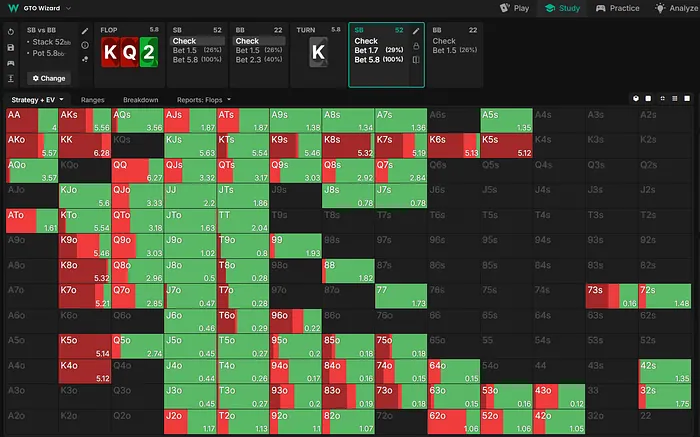
Task: Click the AKs cell in the matrix
Action: 84,120
